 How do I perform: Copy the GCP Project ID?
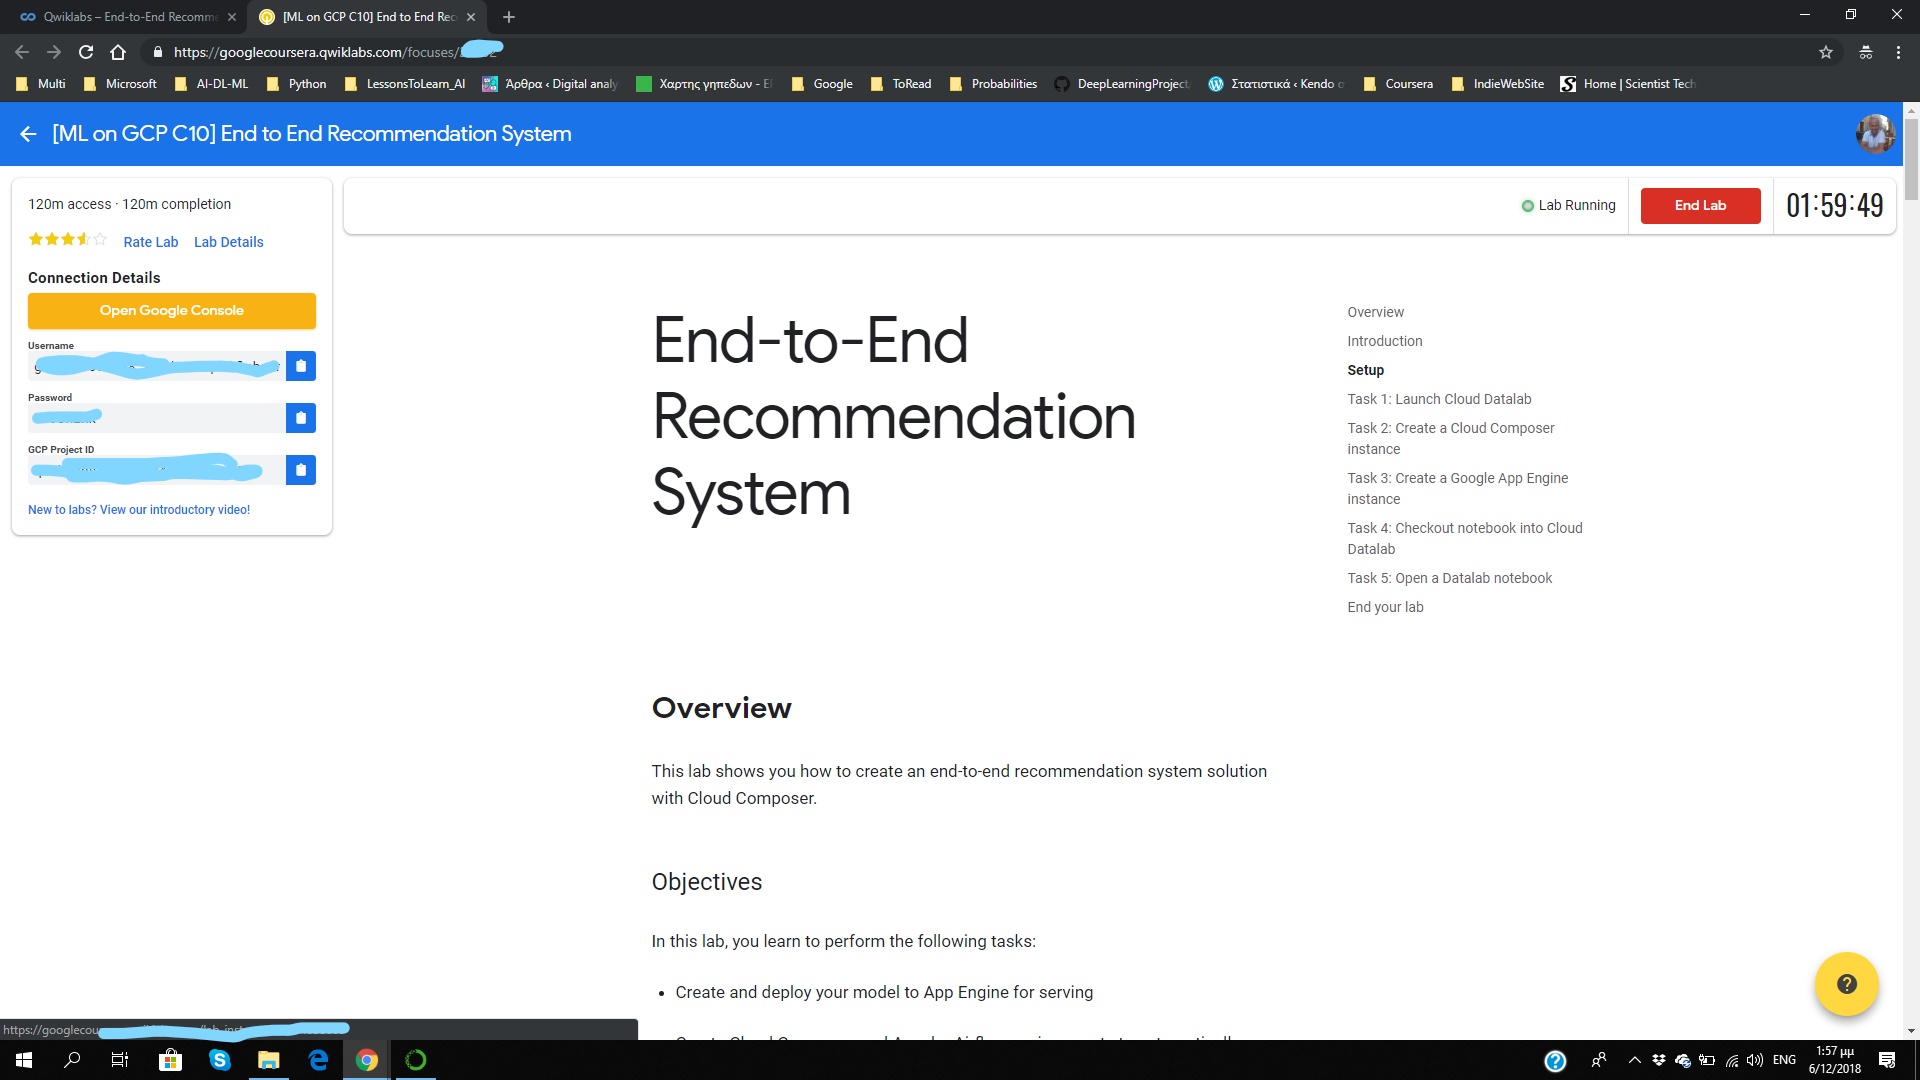click(300, 470)
